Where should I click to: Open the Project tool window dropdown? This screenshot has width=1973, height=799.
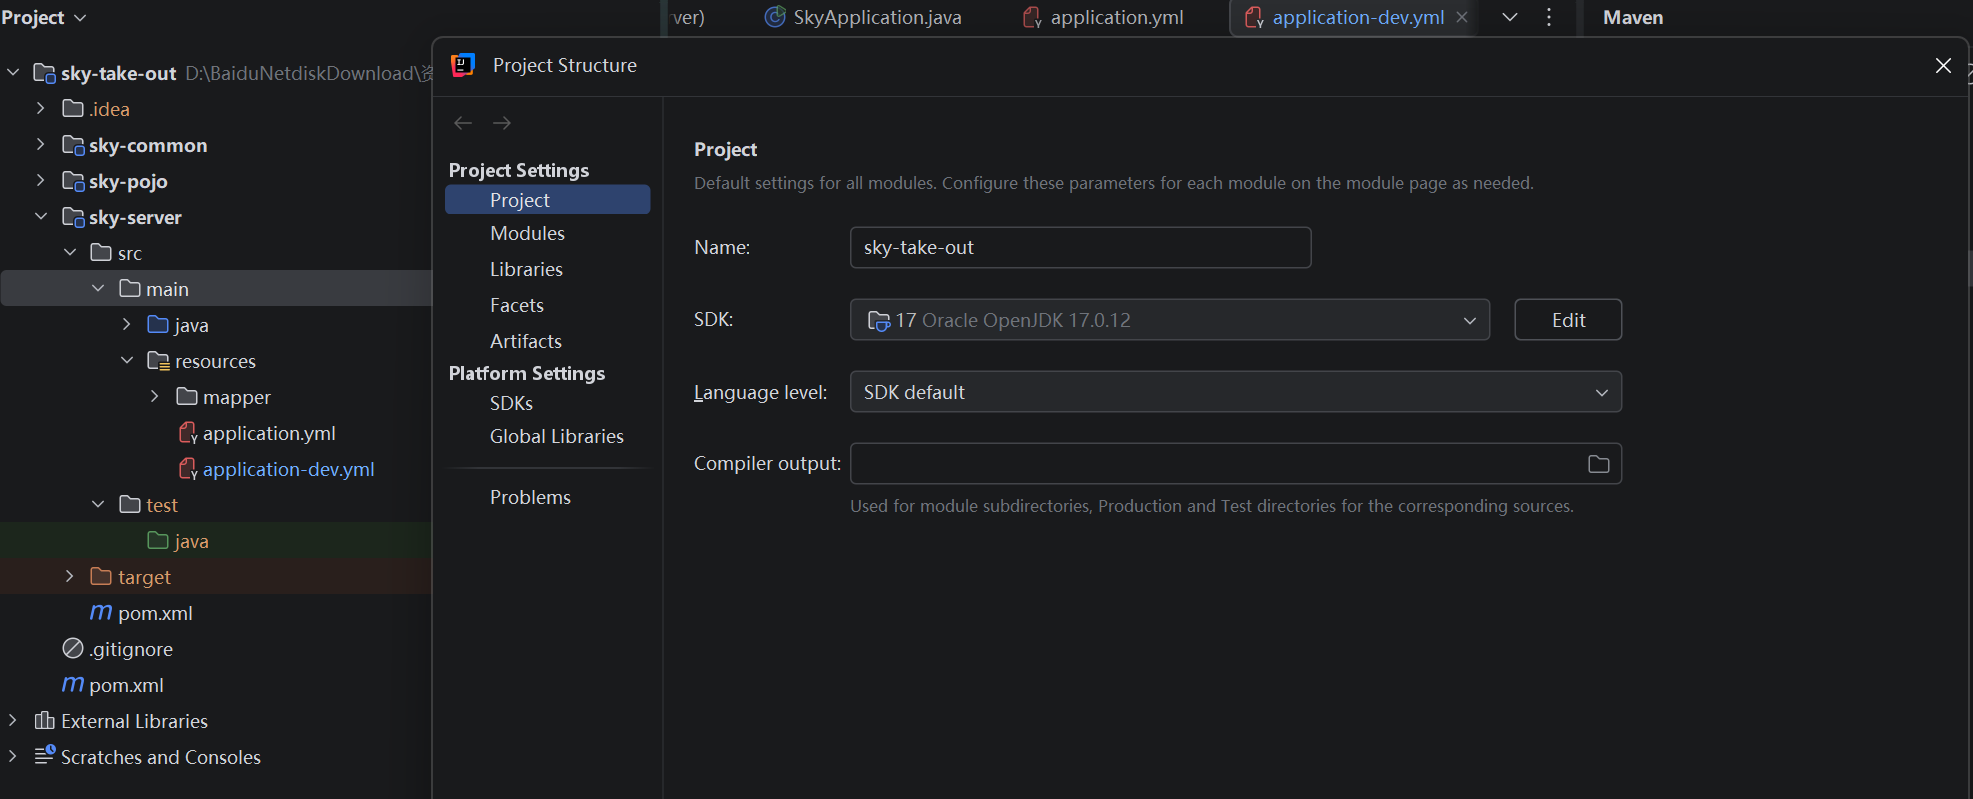coord(44,17)
